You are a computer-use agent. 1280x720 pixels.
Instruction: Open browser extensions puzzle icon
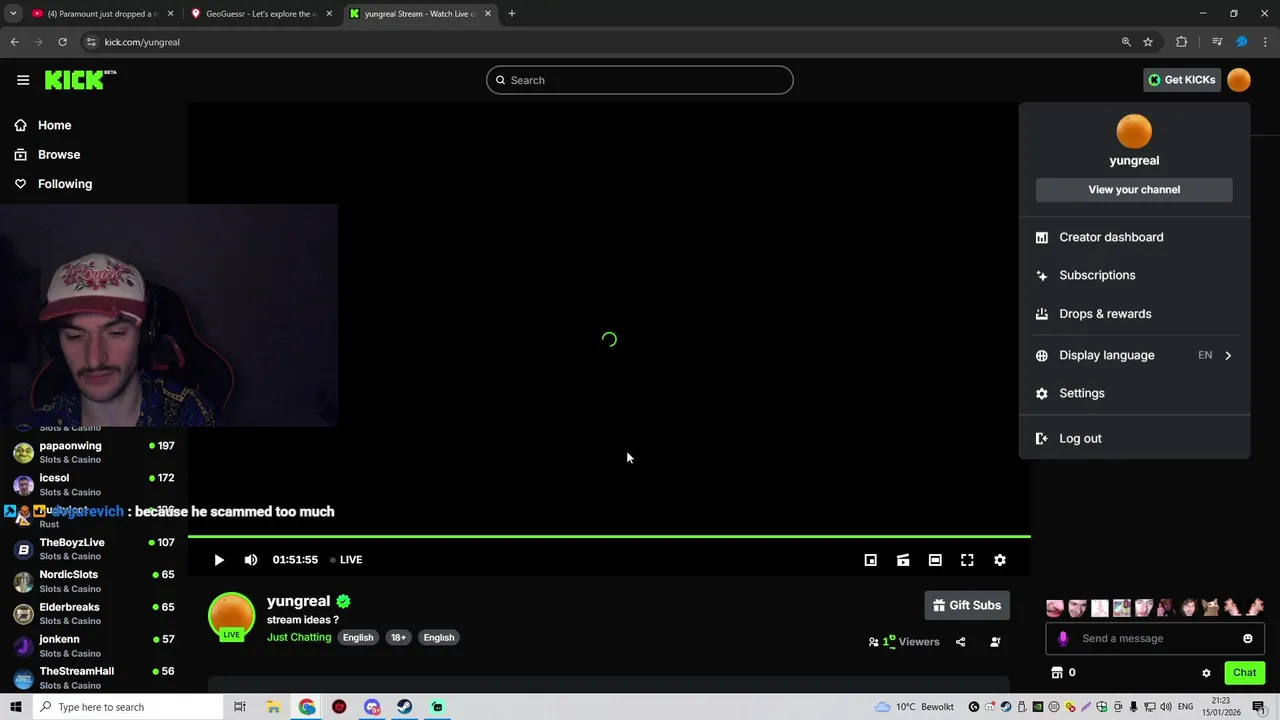click(x=1182, y=42)
